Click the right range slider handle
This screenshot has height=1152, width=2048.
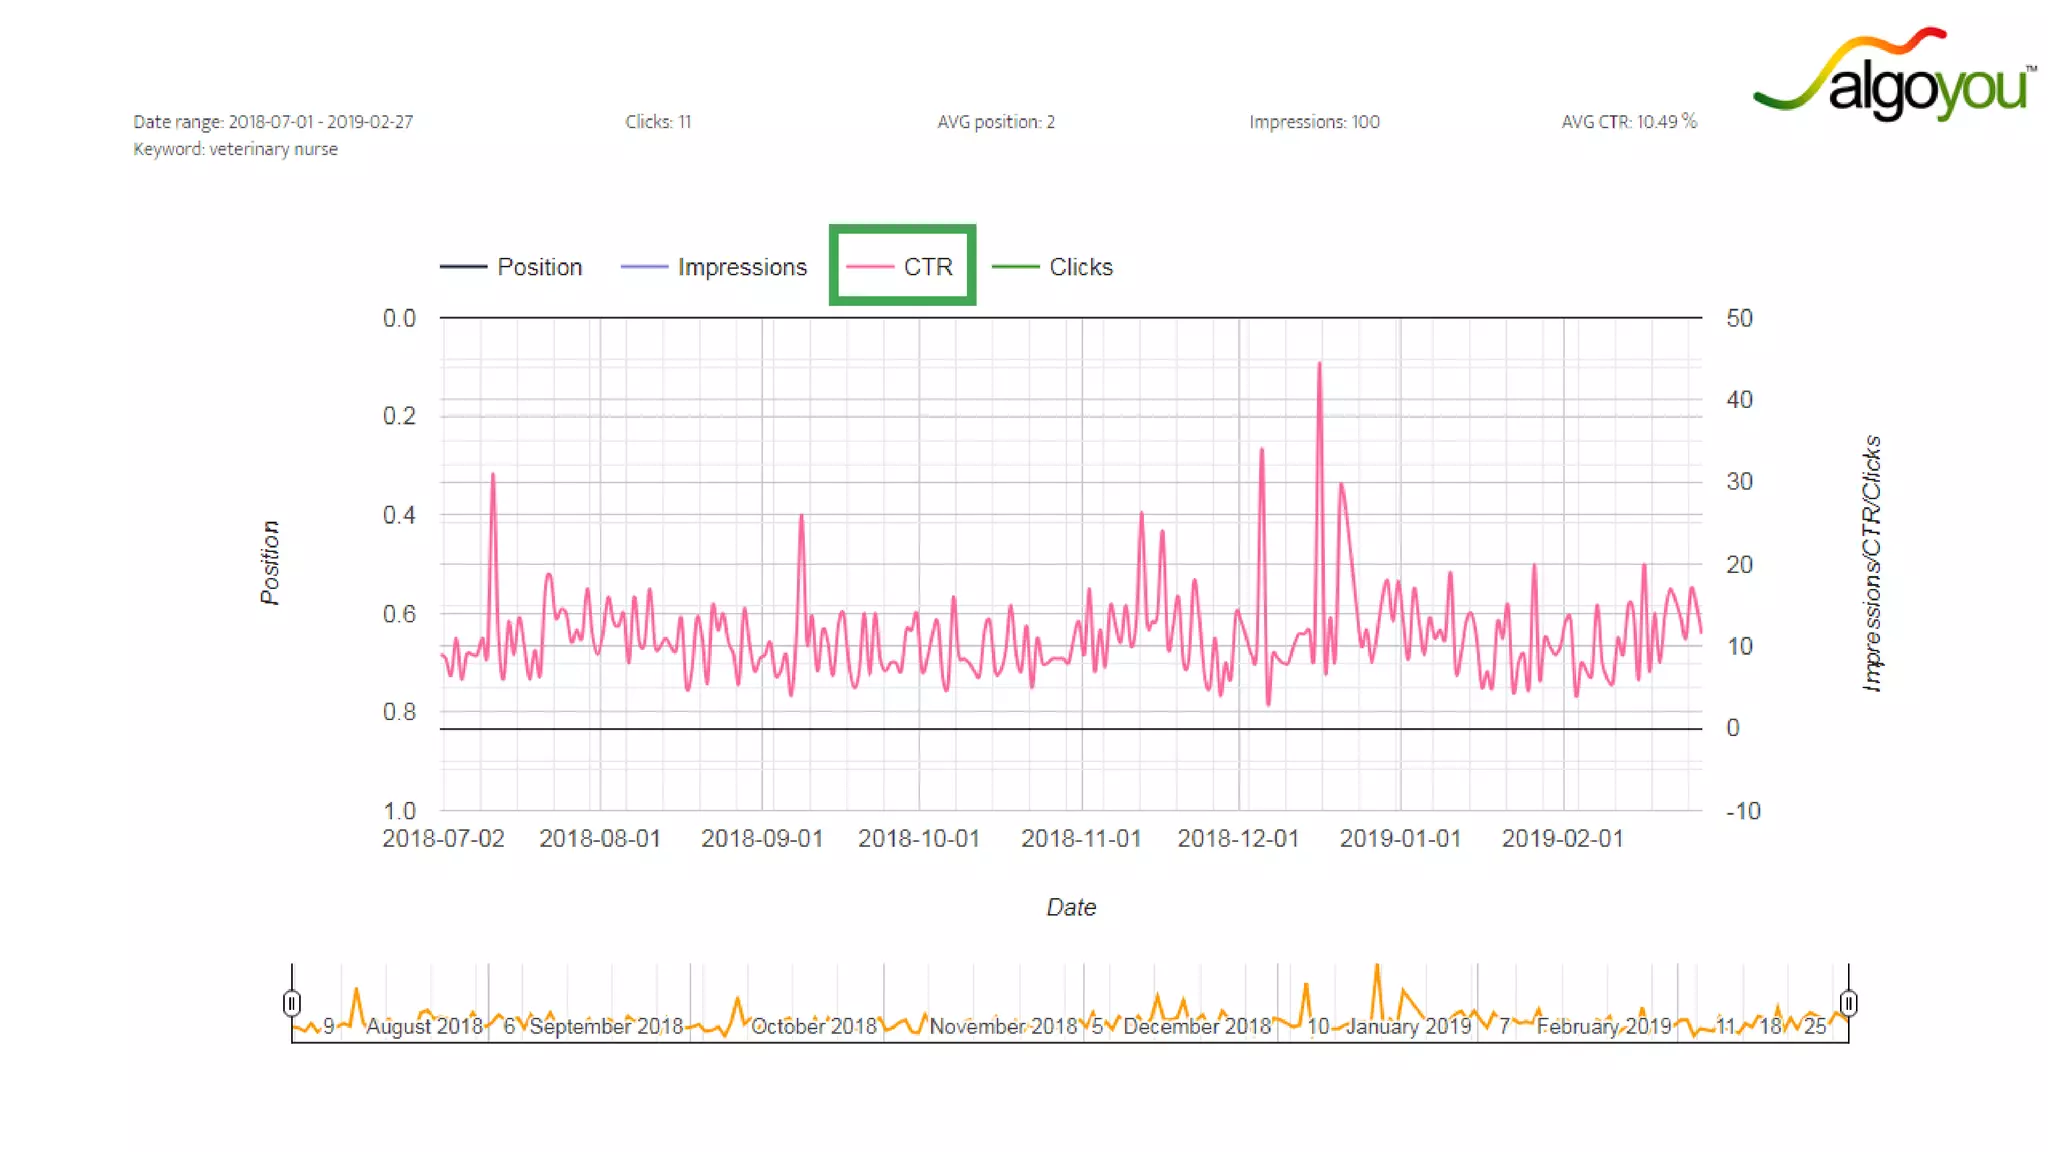[1848, 1002]
